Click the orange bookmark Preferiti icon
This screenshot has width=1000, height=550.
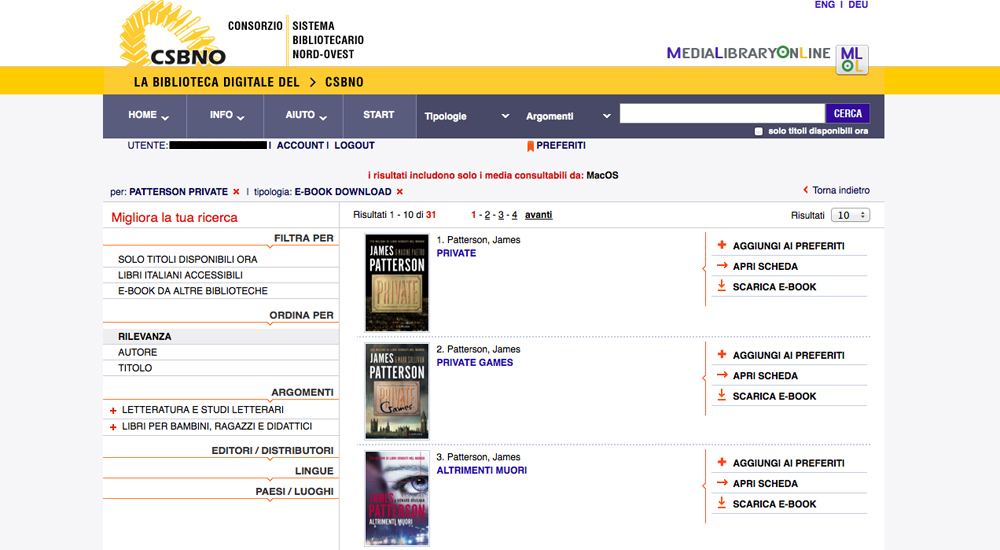pos(531,146)
